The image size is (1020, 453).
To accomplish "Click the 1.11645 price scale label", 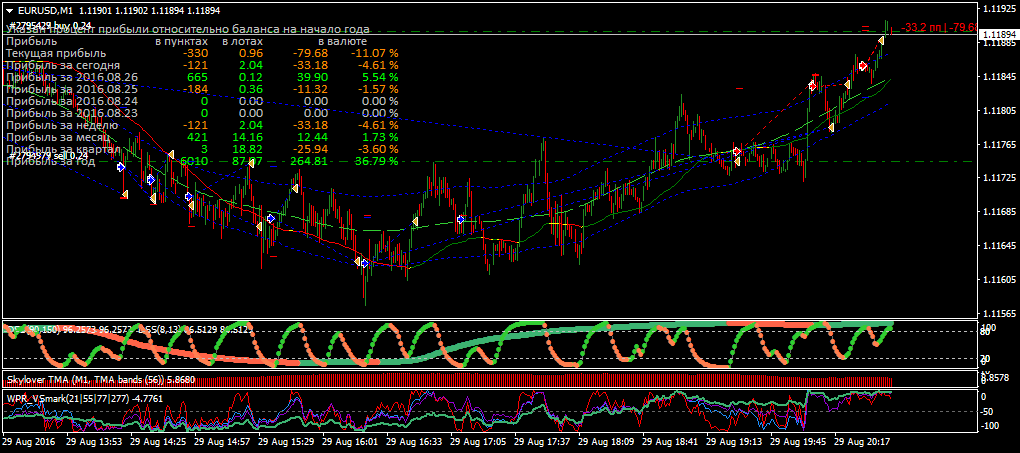I will point(999,245).
